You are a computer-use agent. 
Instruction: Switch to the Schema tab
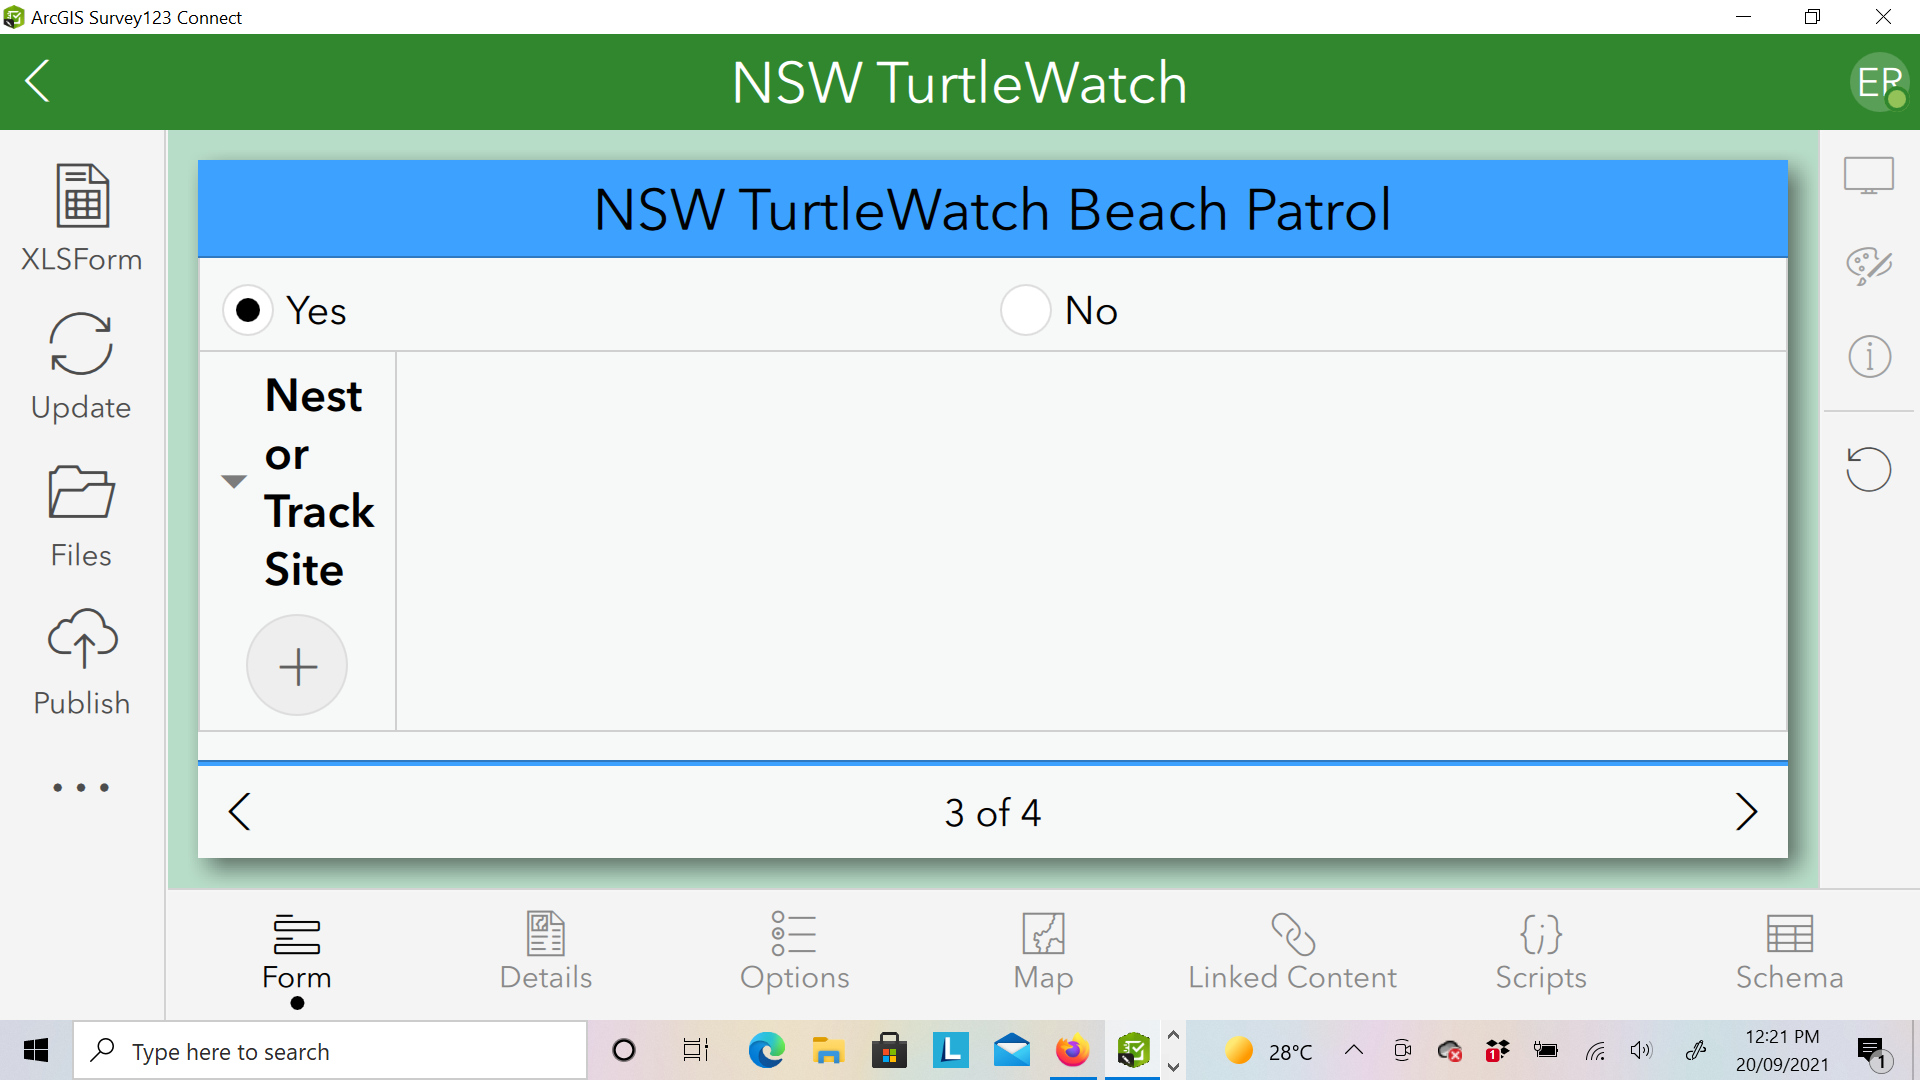1790,952
